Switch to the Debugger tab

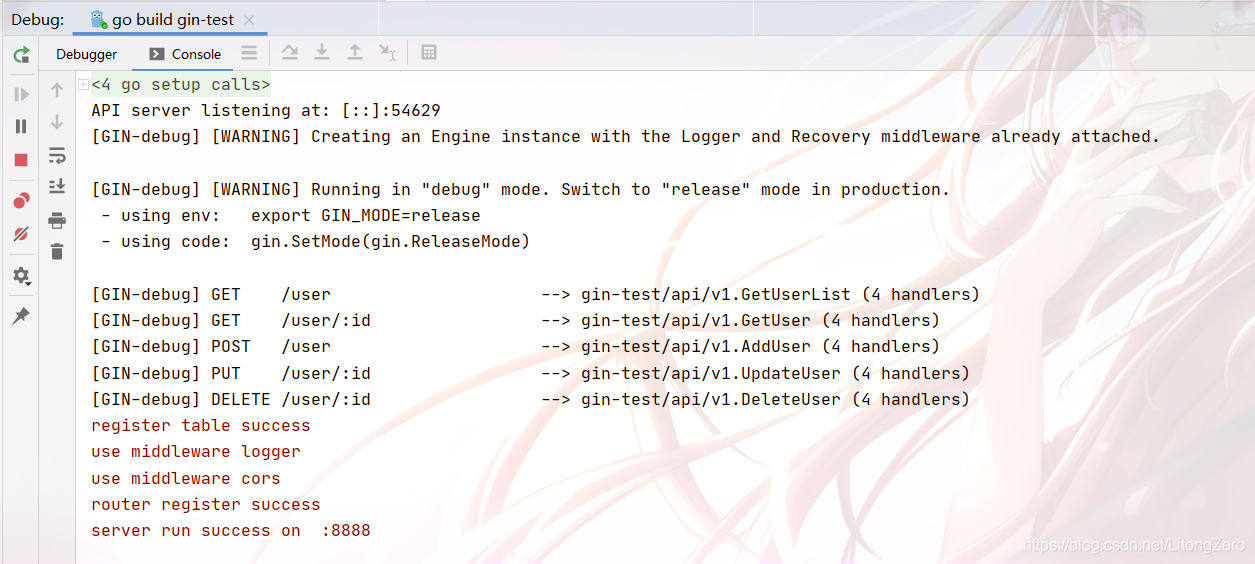coord(86,54)
